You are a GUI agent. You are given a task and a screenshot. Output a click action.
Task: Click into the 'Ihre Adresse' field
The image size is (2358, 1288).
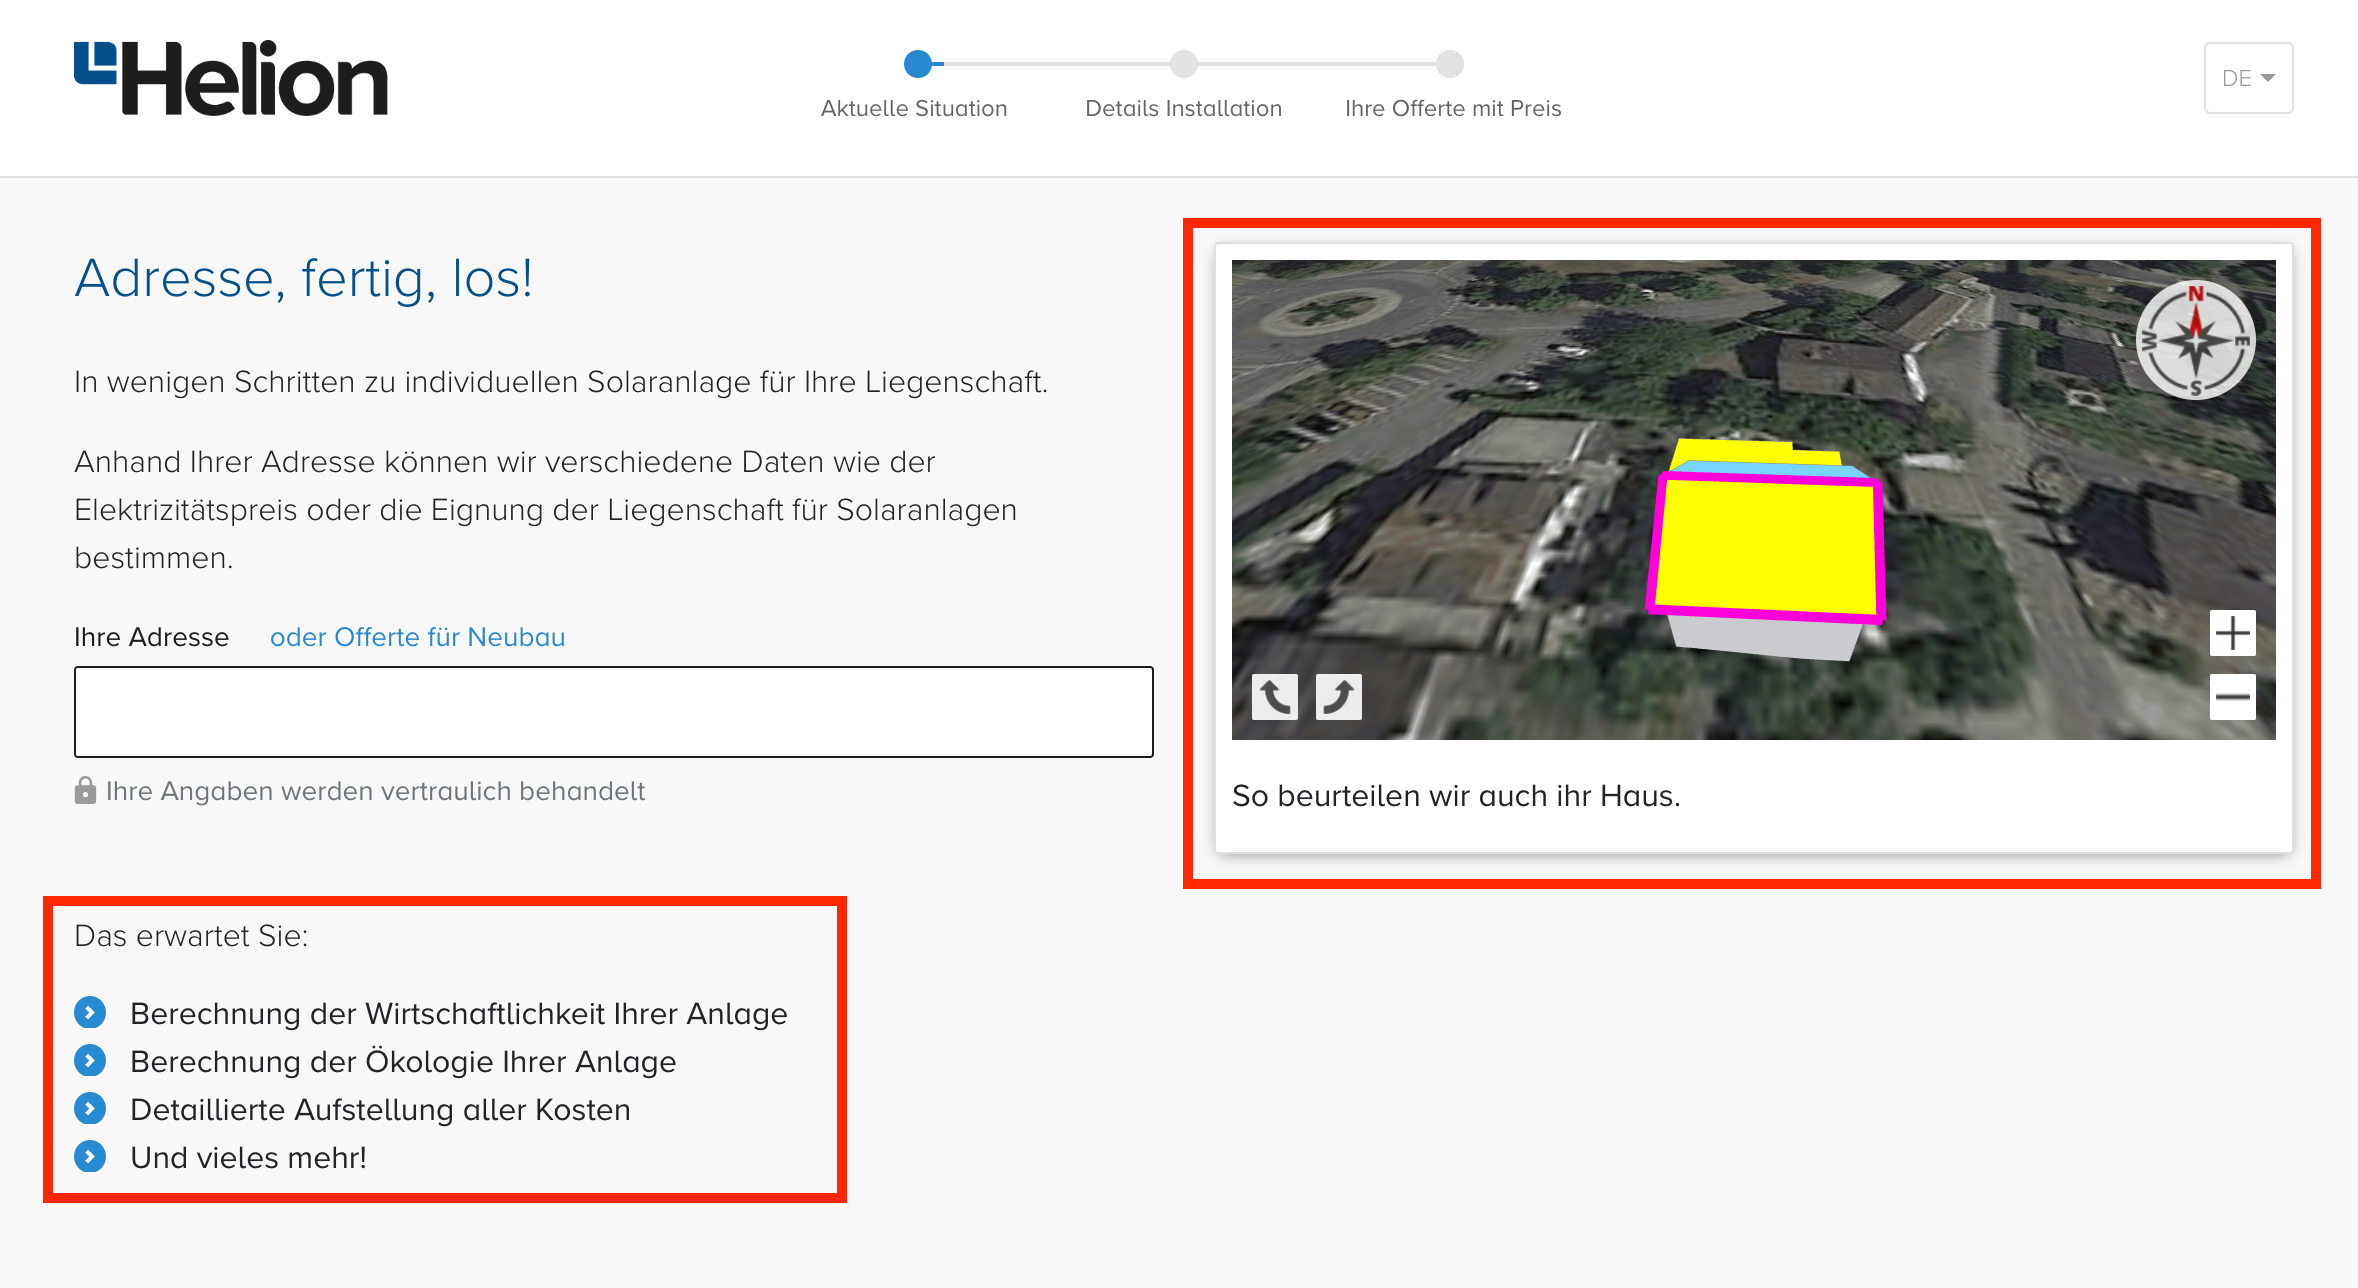click(x=613, y=712)
